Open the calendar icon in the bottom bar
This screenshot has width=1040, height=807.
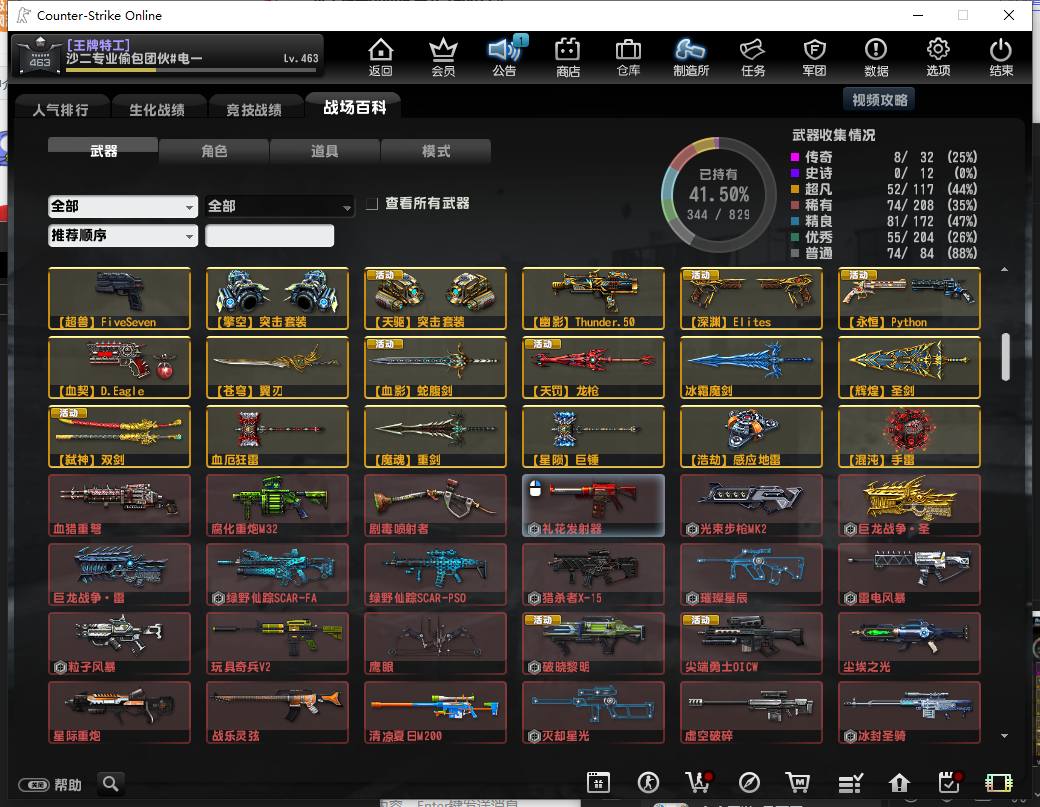click(x=598, y=782)
